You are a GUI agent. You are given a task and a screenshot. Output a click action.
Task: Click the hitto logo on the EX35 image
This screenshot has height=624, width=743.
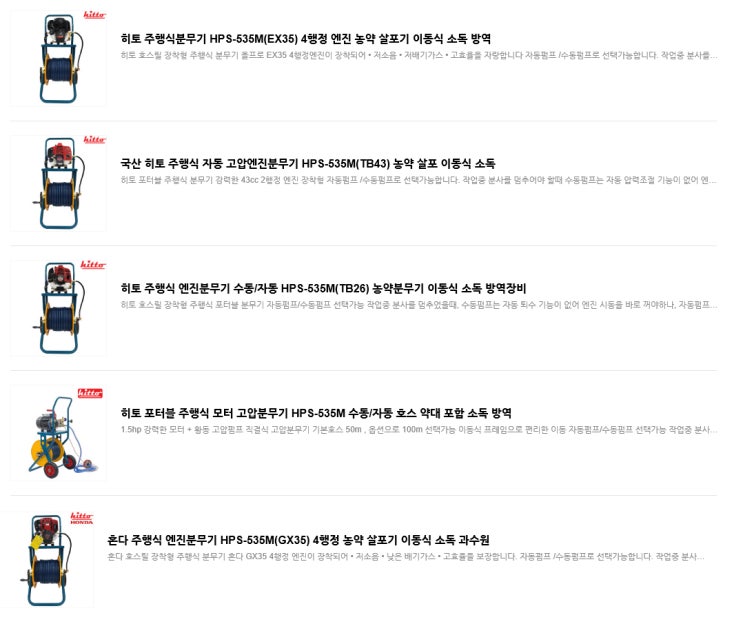94,15
